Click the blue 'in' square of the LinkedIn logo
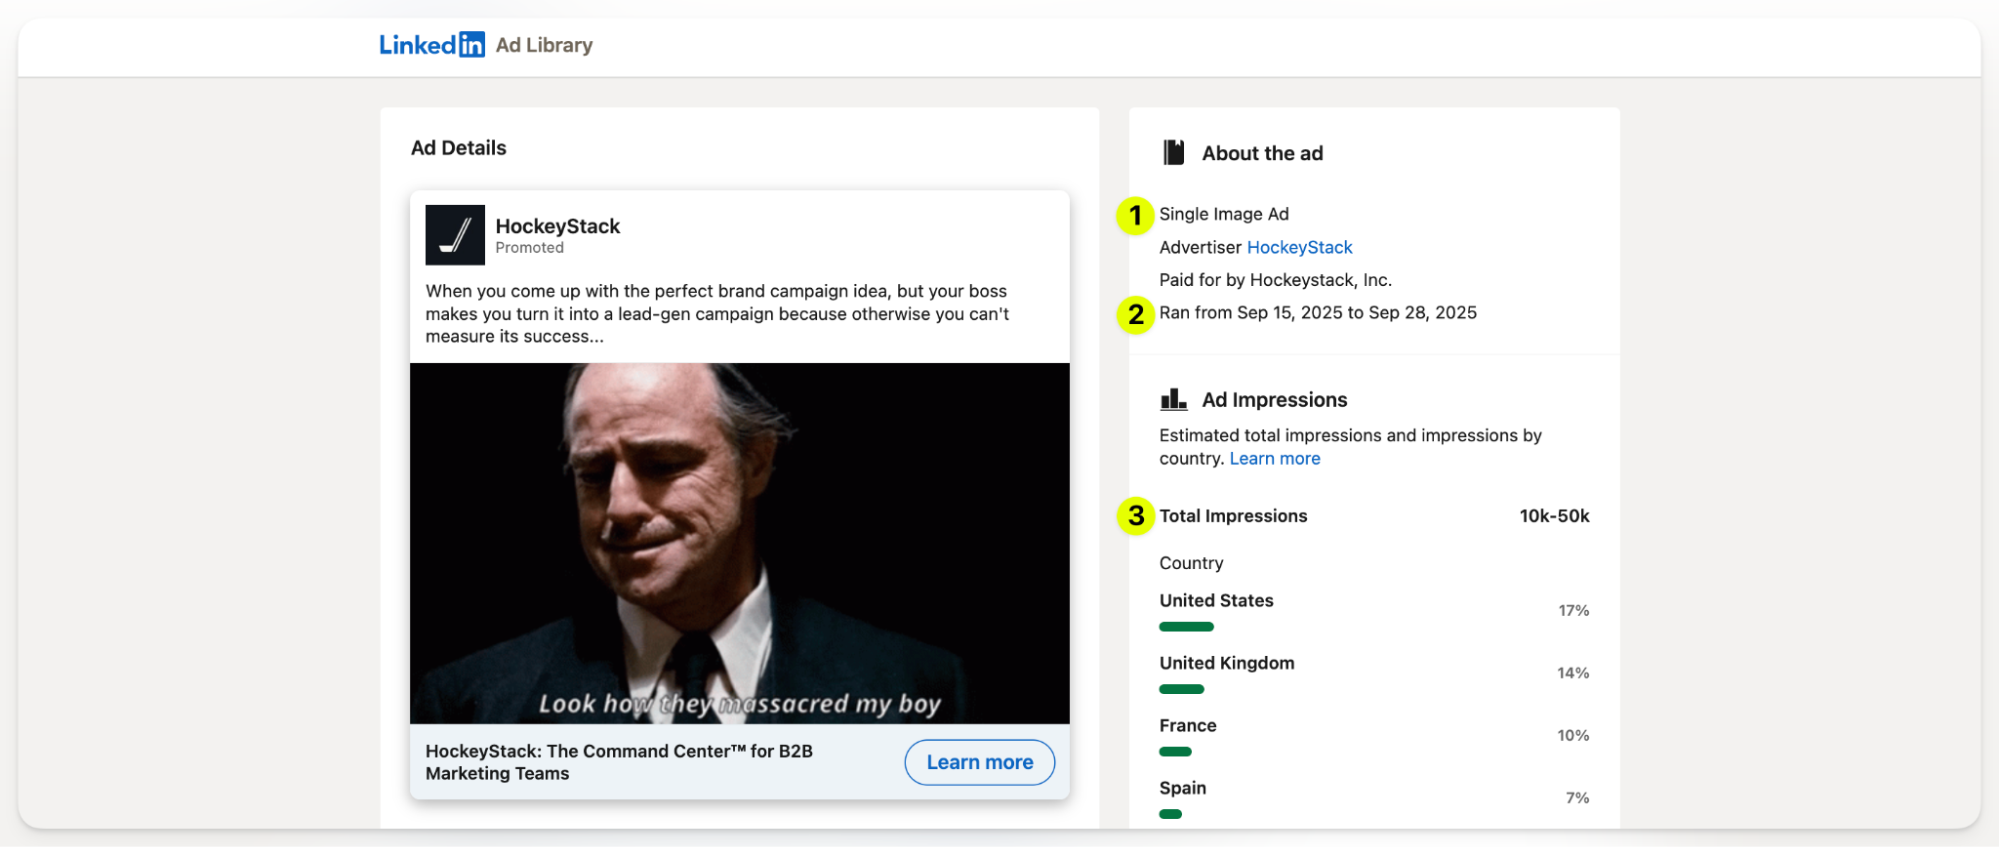Viewport: 1999px width, 848px height. click(474, 44)
